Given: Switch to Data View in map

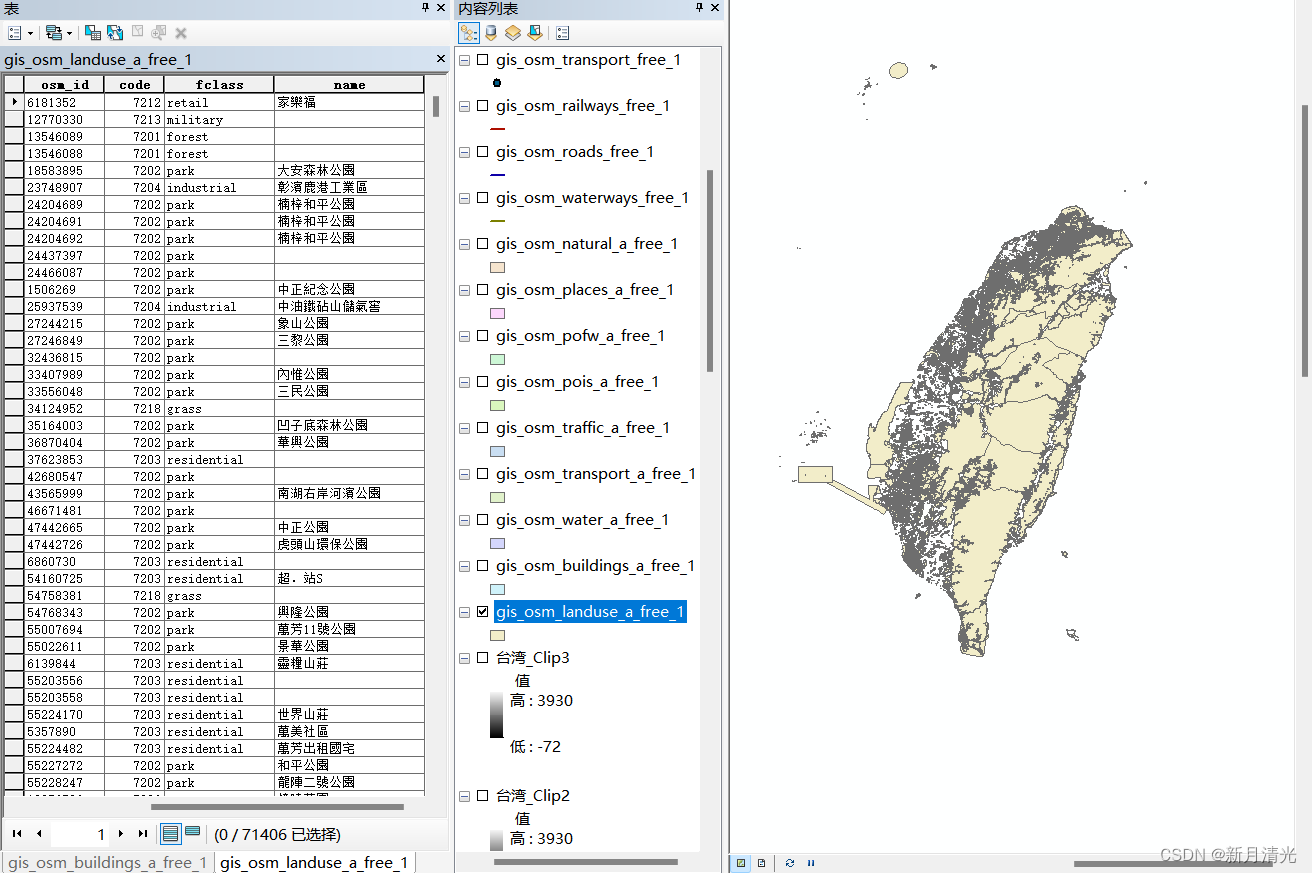Looking at the screenshot, I should [741, 862].
